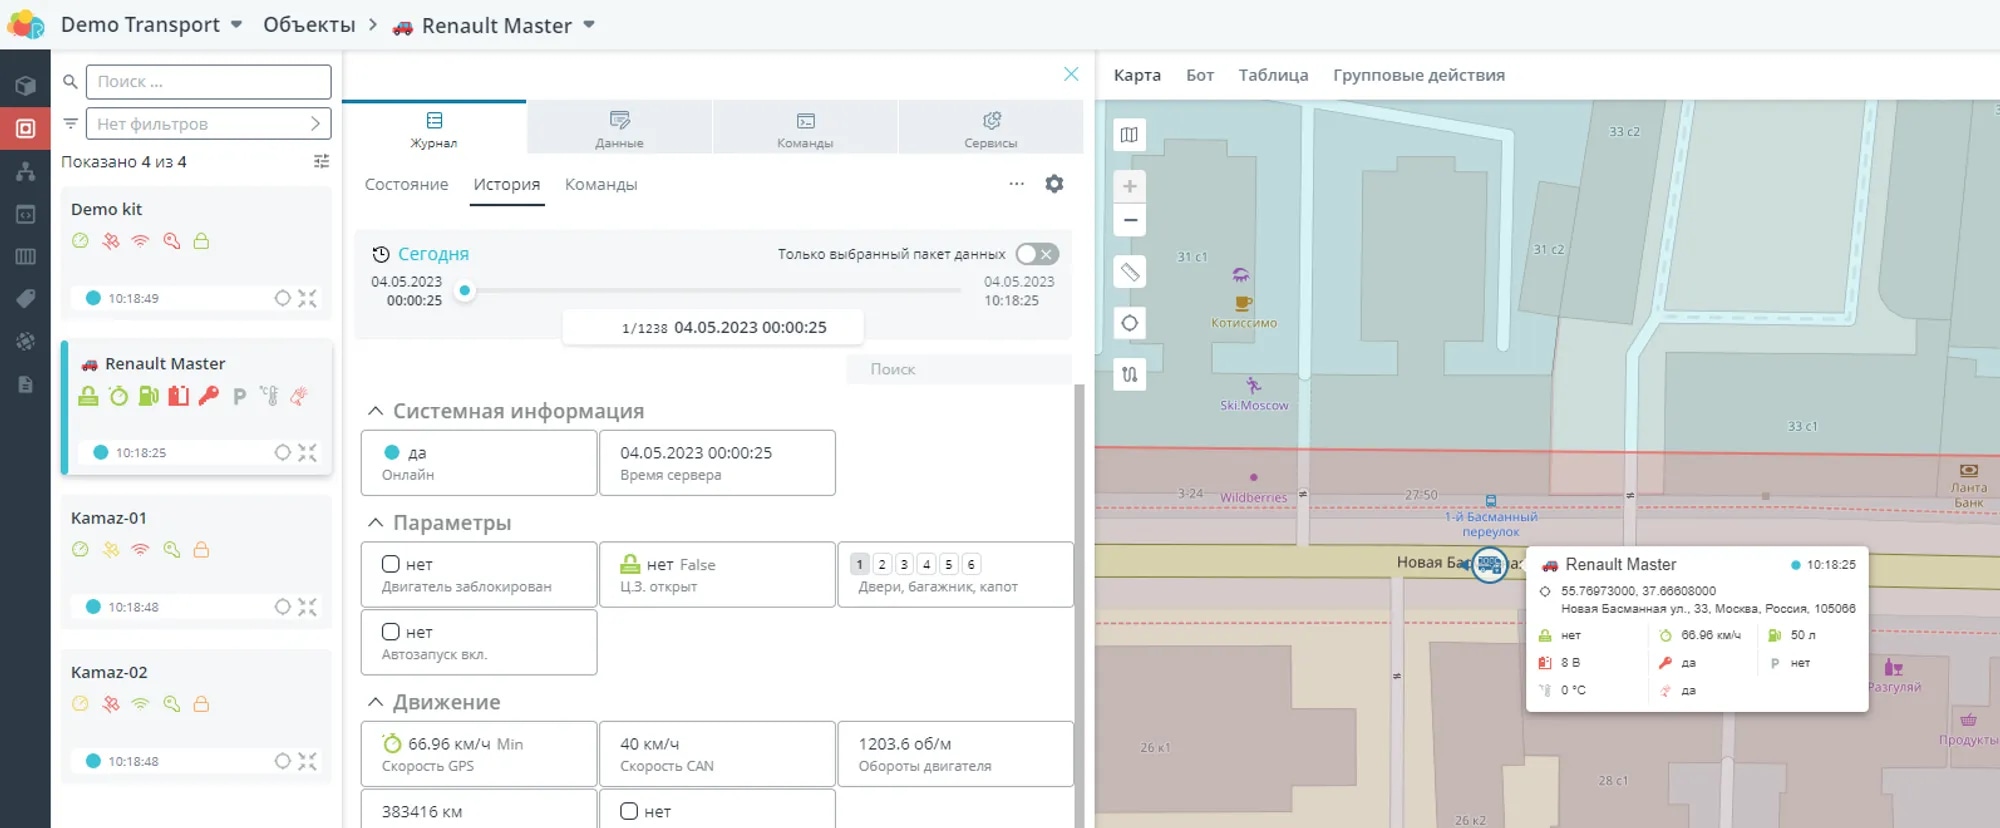The image size is (2000, 828).
Task: Click the list settings icon near Показано
Action: pyautogui.click(x=321, y=162)
